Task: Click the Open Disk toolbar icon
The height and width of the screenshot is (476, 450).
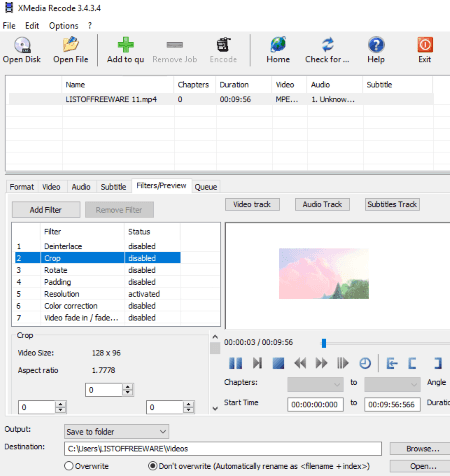Action: [22, 45]
